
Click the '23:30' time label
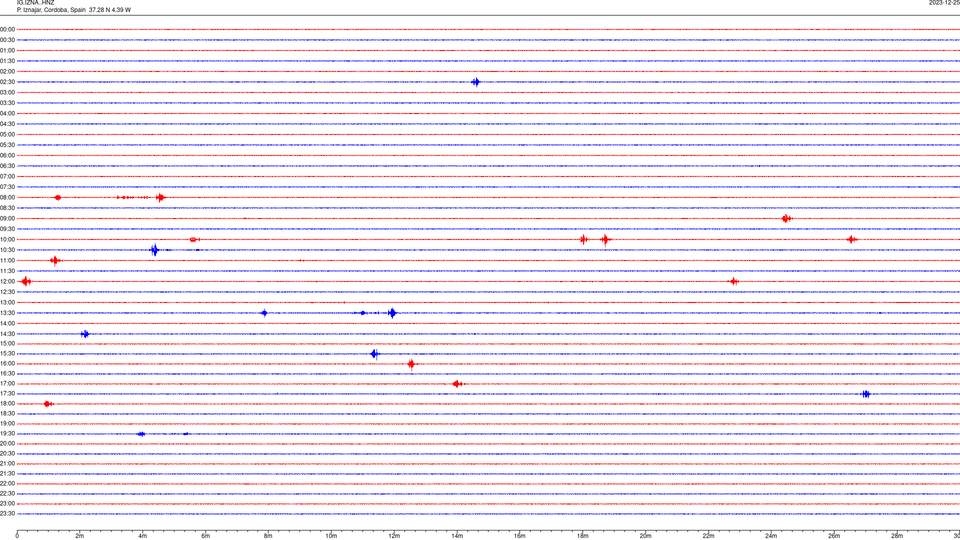pyautogui.click(x=7, y=514)
